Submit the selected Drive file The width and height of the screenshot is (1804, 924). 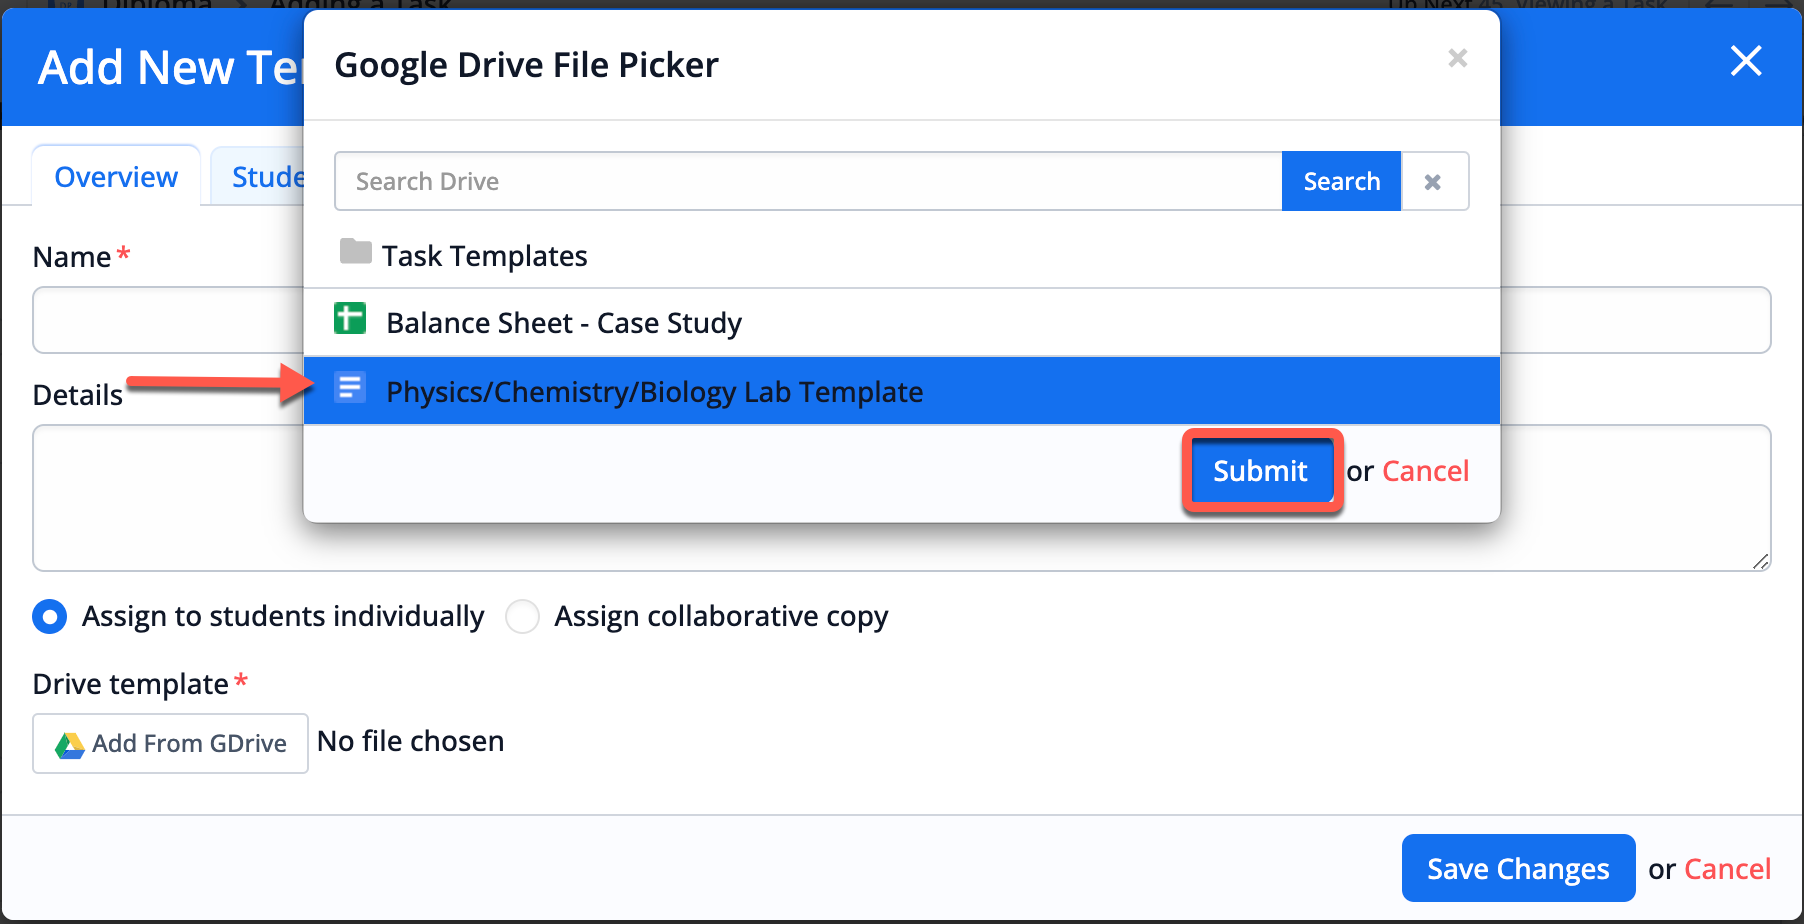coord(1260,471)
